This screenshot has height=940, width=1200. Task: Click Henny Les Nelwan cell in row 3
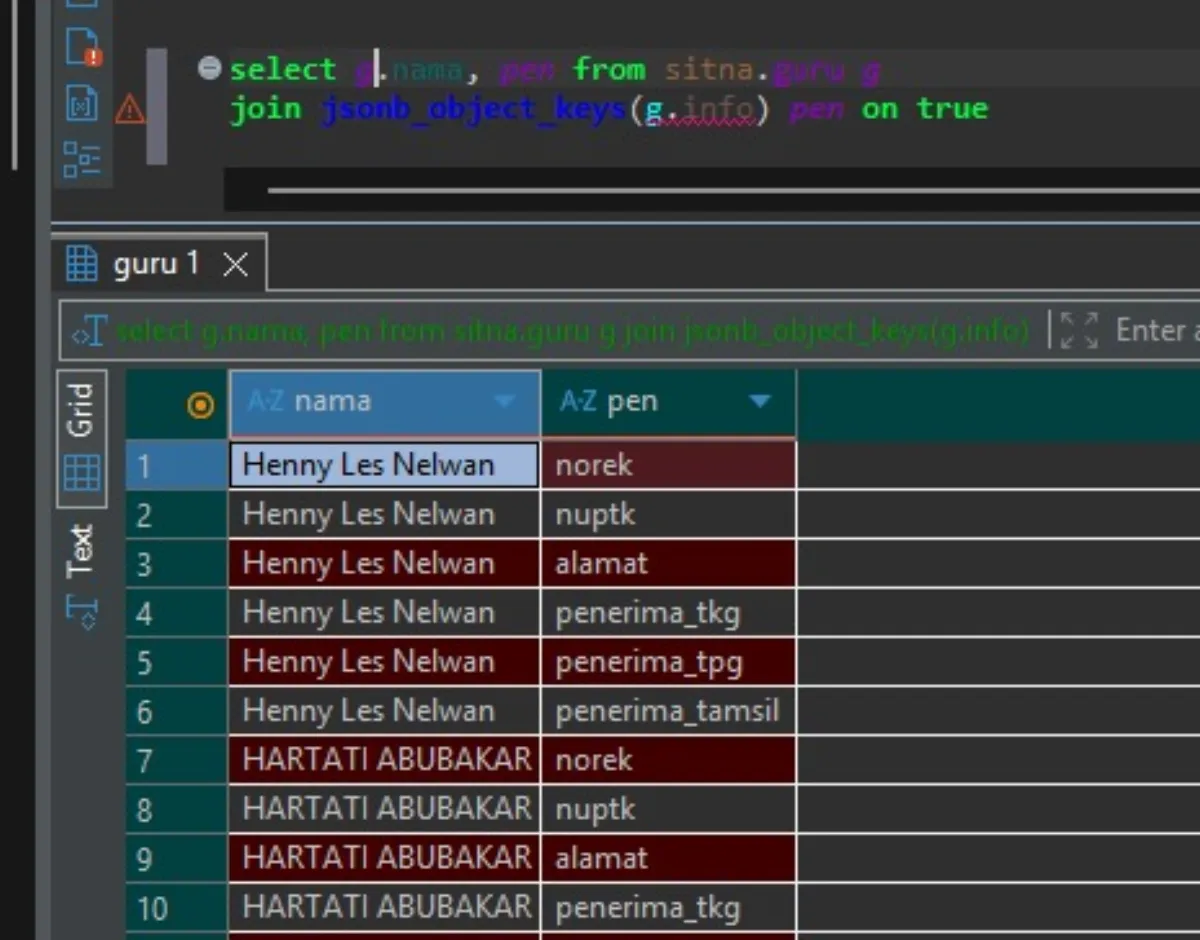point(385,563)
